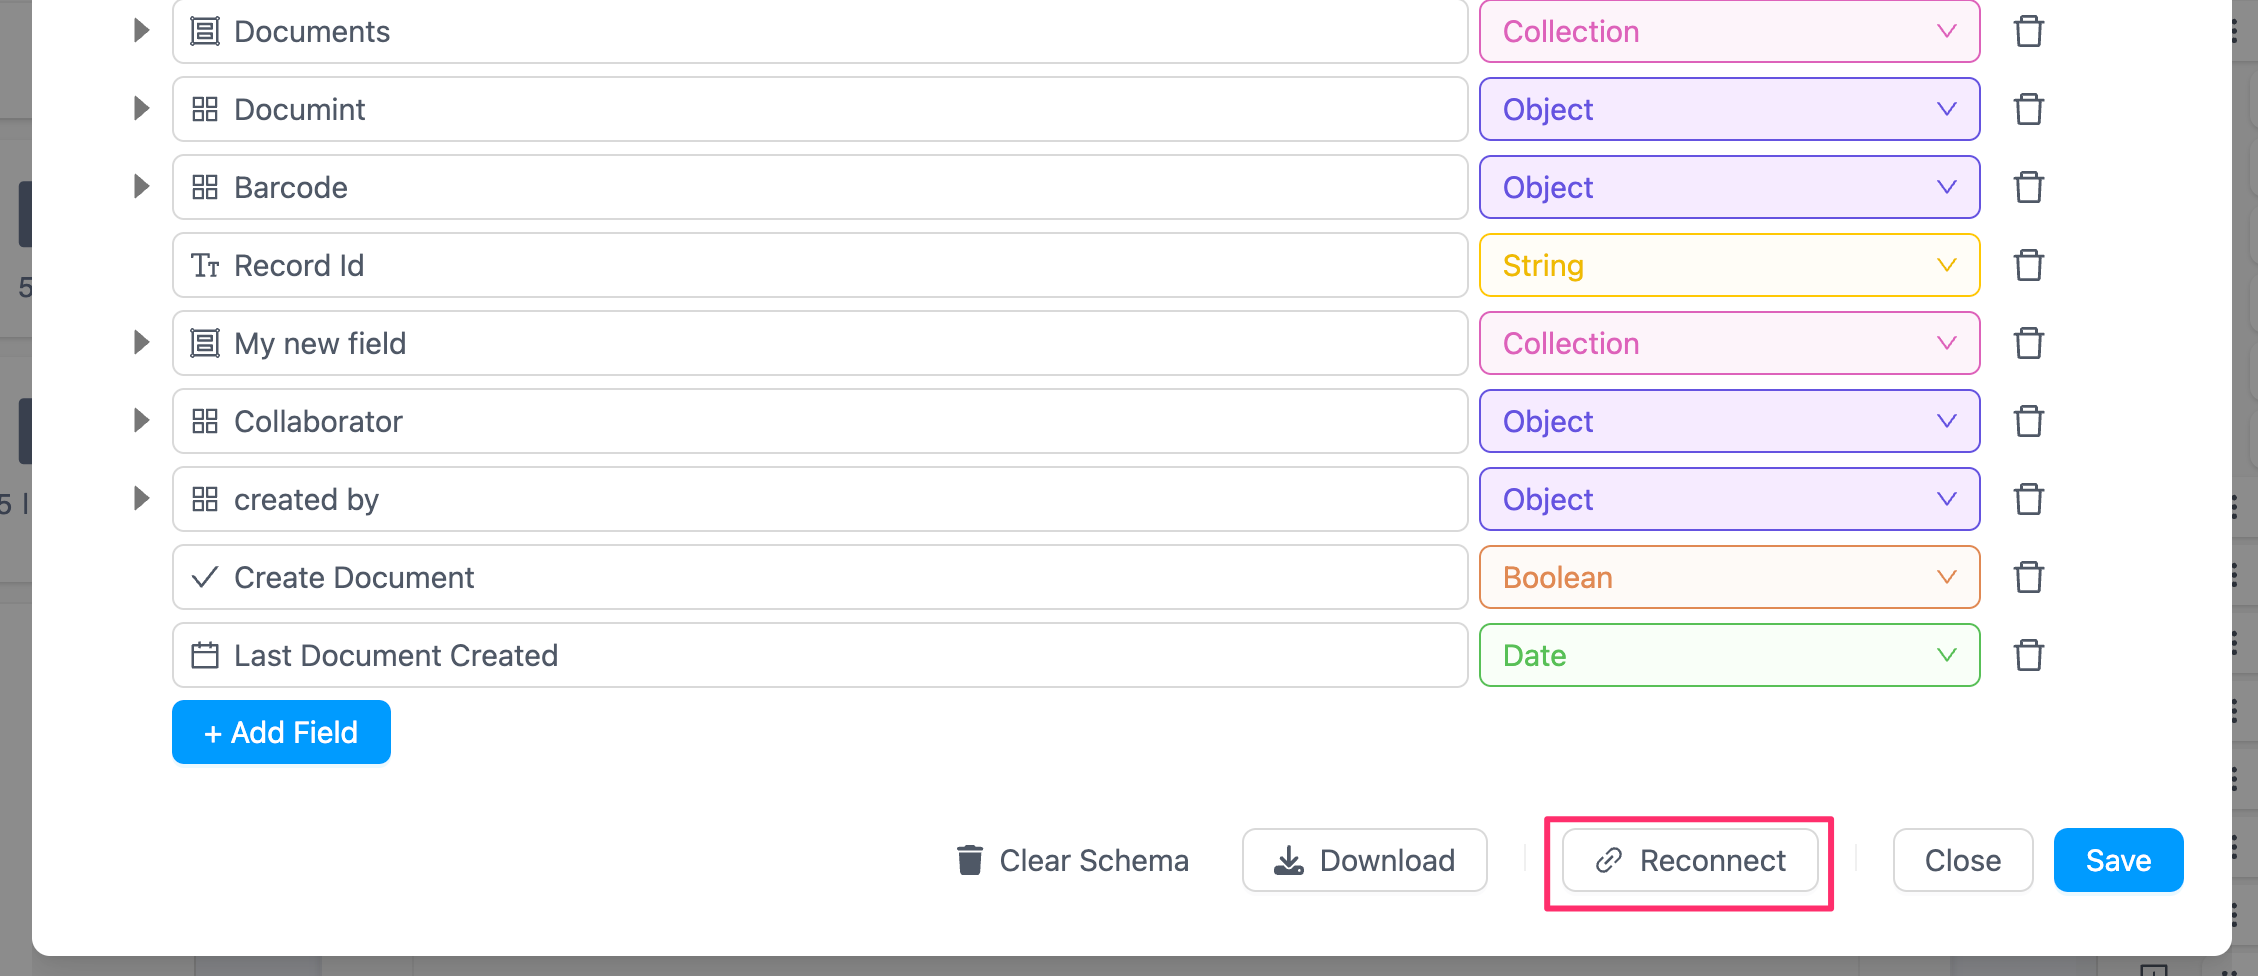Delete the Create Document field
The image size is (2258, 976).
click(2028, 577)
